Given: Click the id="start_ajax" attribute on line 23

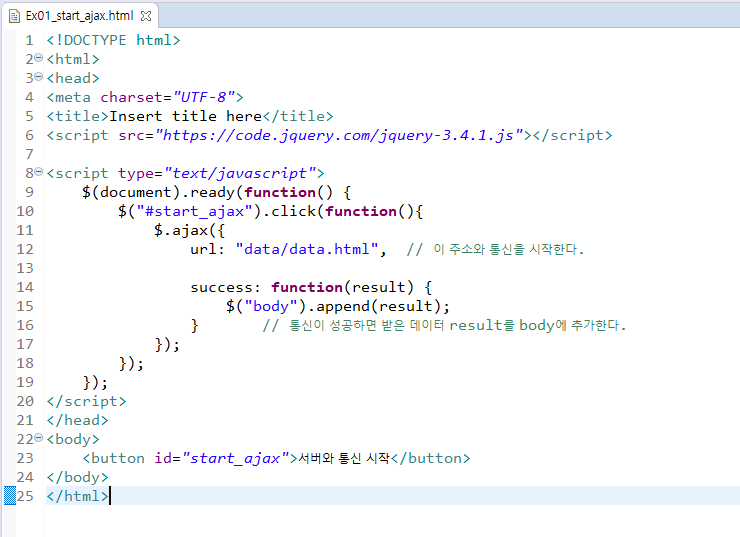Looking at the screenshot, I should 222,458.
